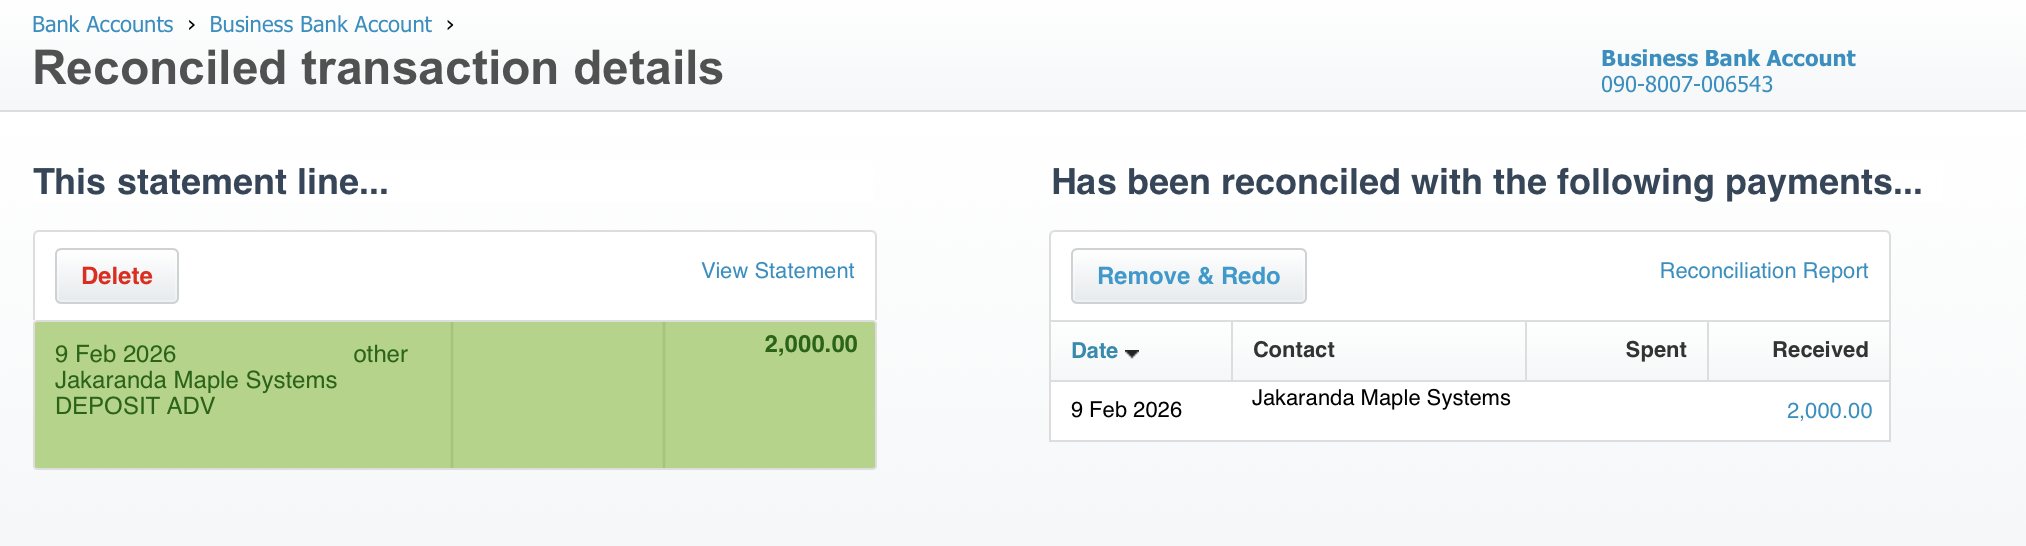Click the bold Business Bank Account heading link
Image resolution: width=2026 pixels, height=546 pixels.
pyautogui.click(x=1727, y=58)
